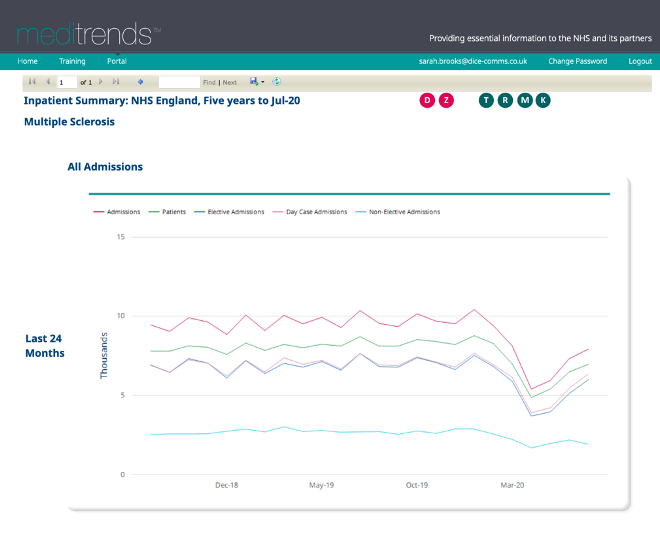The image size is (660, 536).
Task: Go to previous page in report toolbar
Action: pyautogui.click(x=48, y=82)
